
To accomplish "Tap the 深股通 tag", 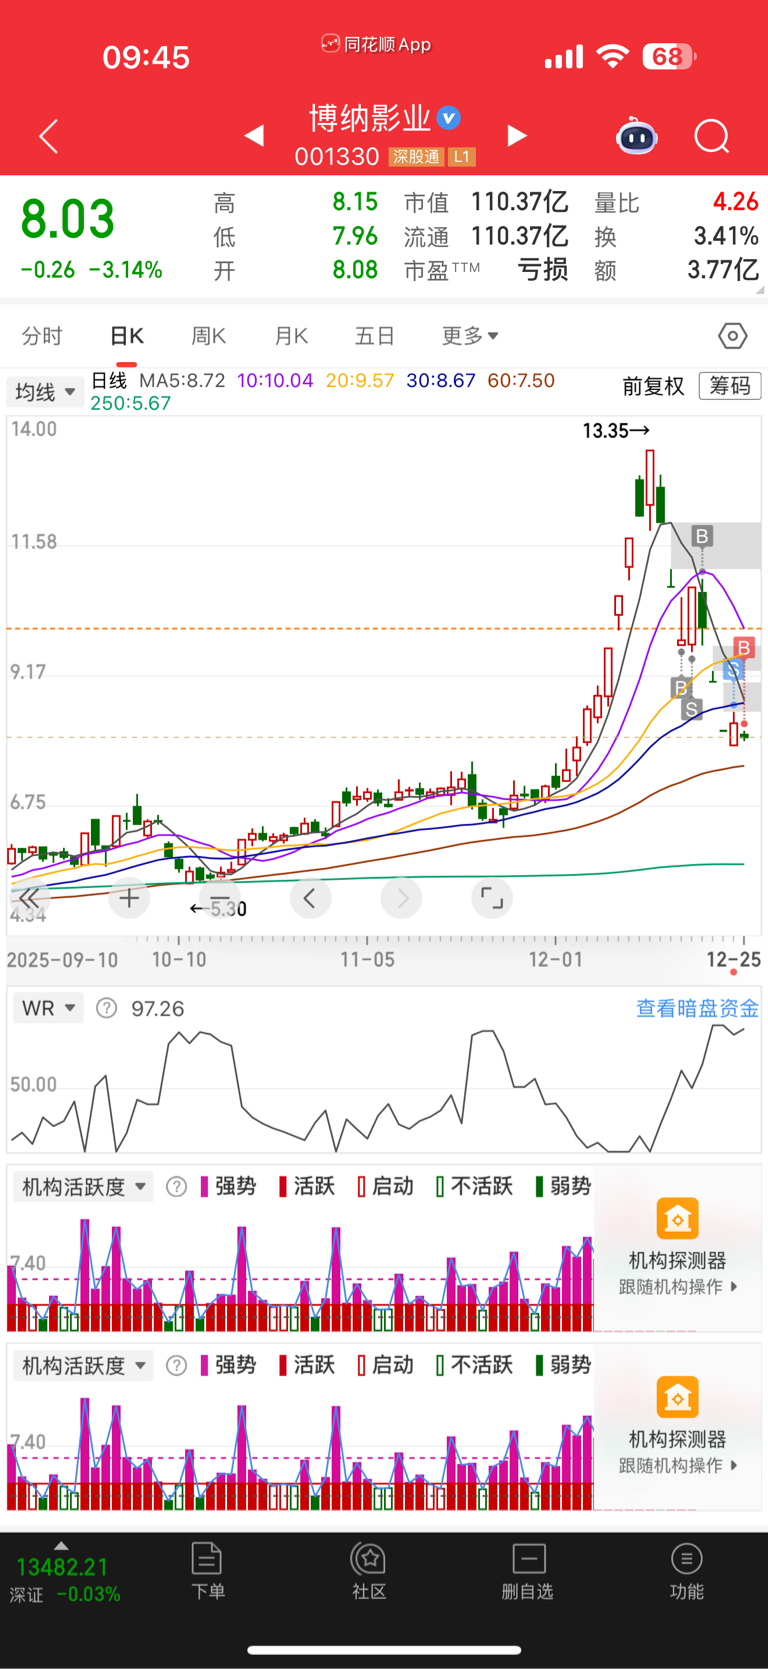I will 416,157.
